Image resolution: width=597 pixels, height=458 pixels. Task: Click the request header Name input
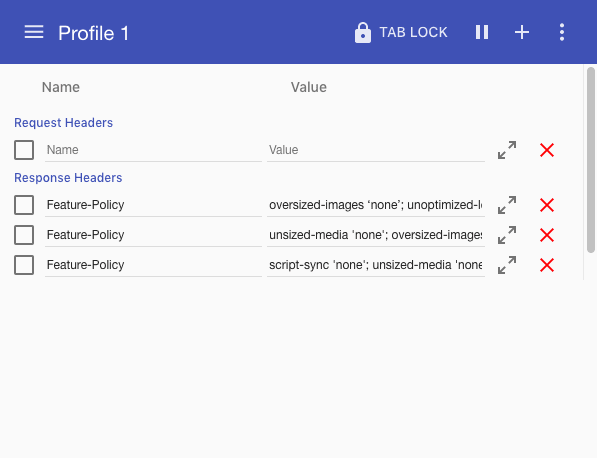tap(153, 150)
